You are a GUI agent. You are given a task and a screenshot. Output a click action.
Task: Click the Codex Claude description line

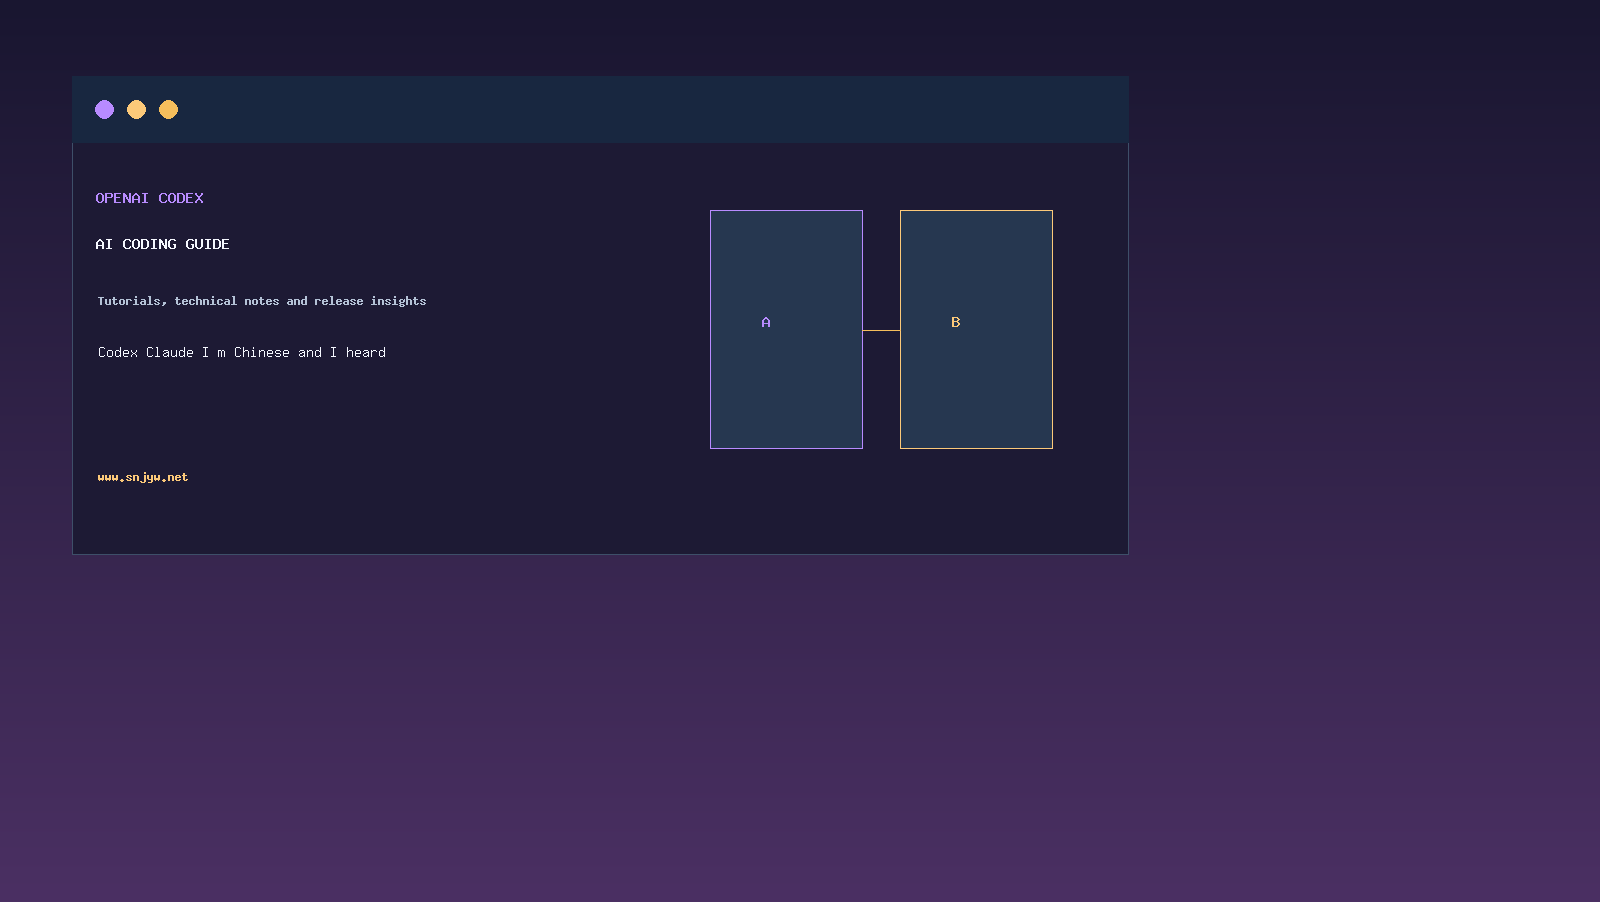point(242,352)
